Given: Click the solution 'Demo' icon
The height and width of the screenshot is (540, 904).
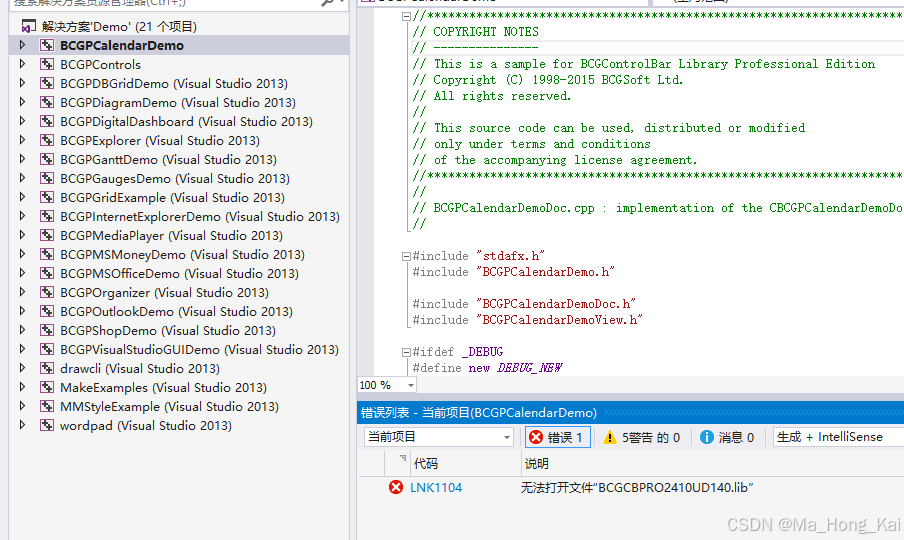Looking at the screenshot, I should tap(28, 26).
